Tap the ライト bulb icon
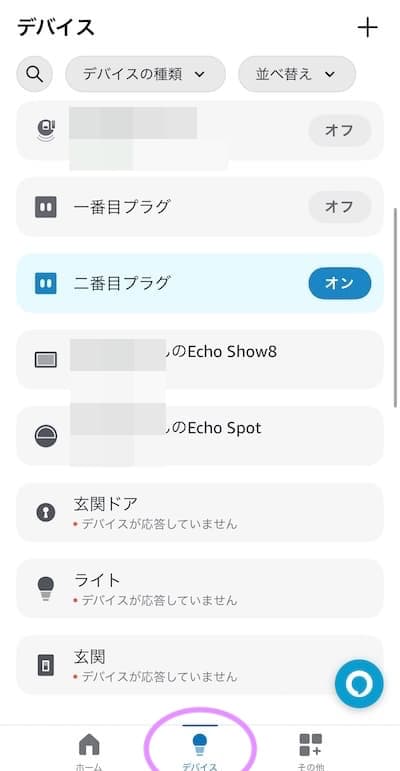 click(x=46, y=589)
